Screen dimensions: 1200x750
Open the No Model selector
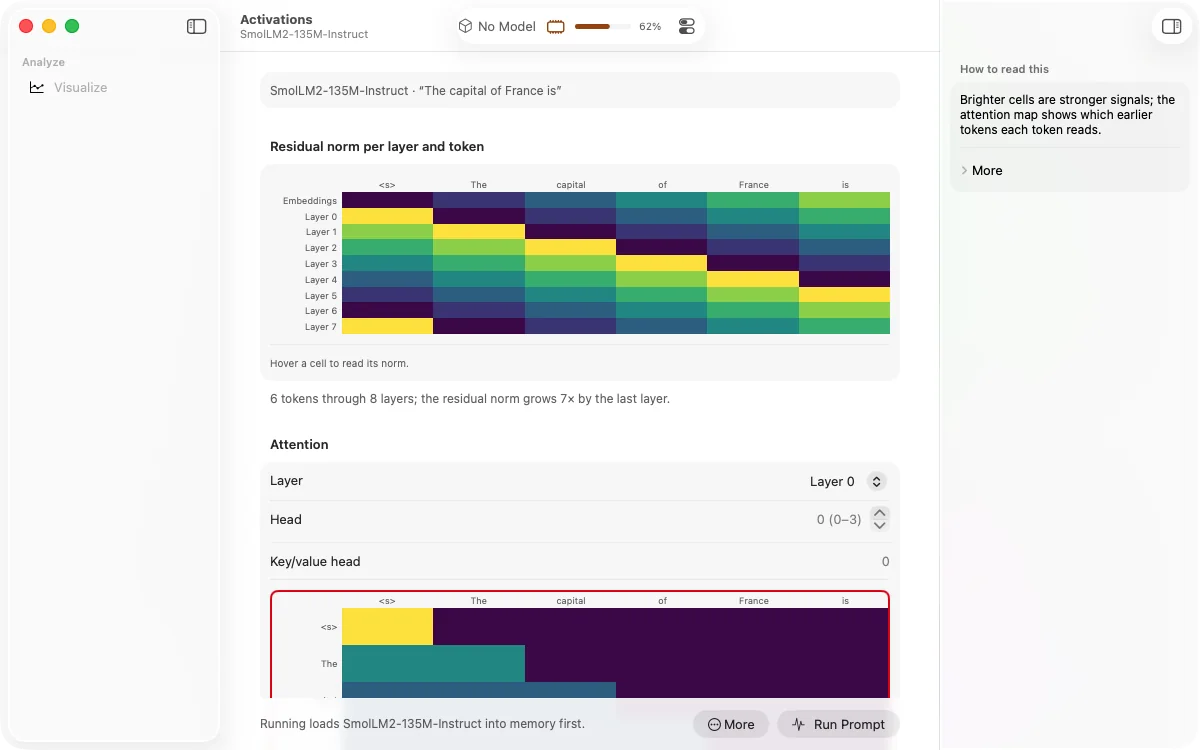(497, 27)
